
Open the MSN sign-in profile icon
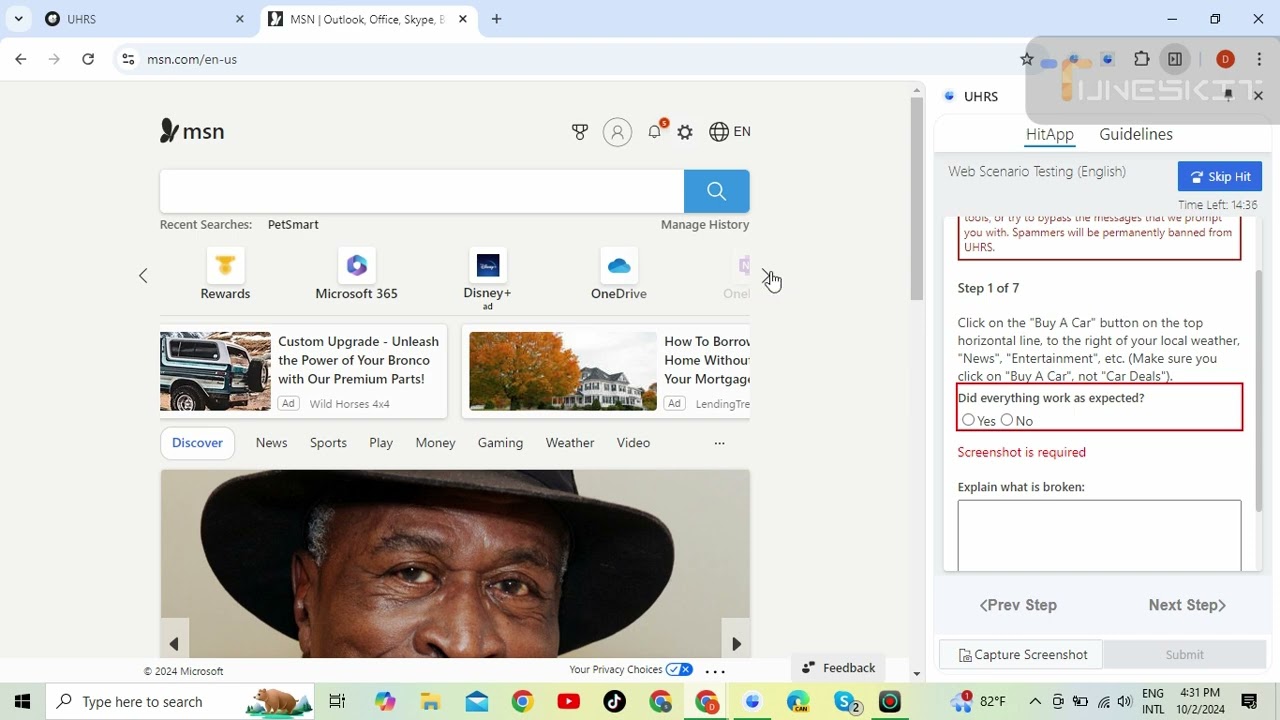point(617,132)
